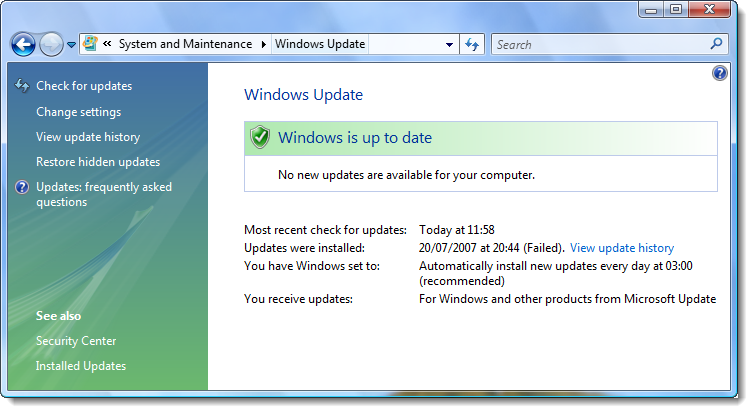753x413 pixels.
Task: Click the Control Panel icon in address bar
Action: (x=90, y=44)
